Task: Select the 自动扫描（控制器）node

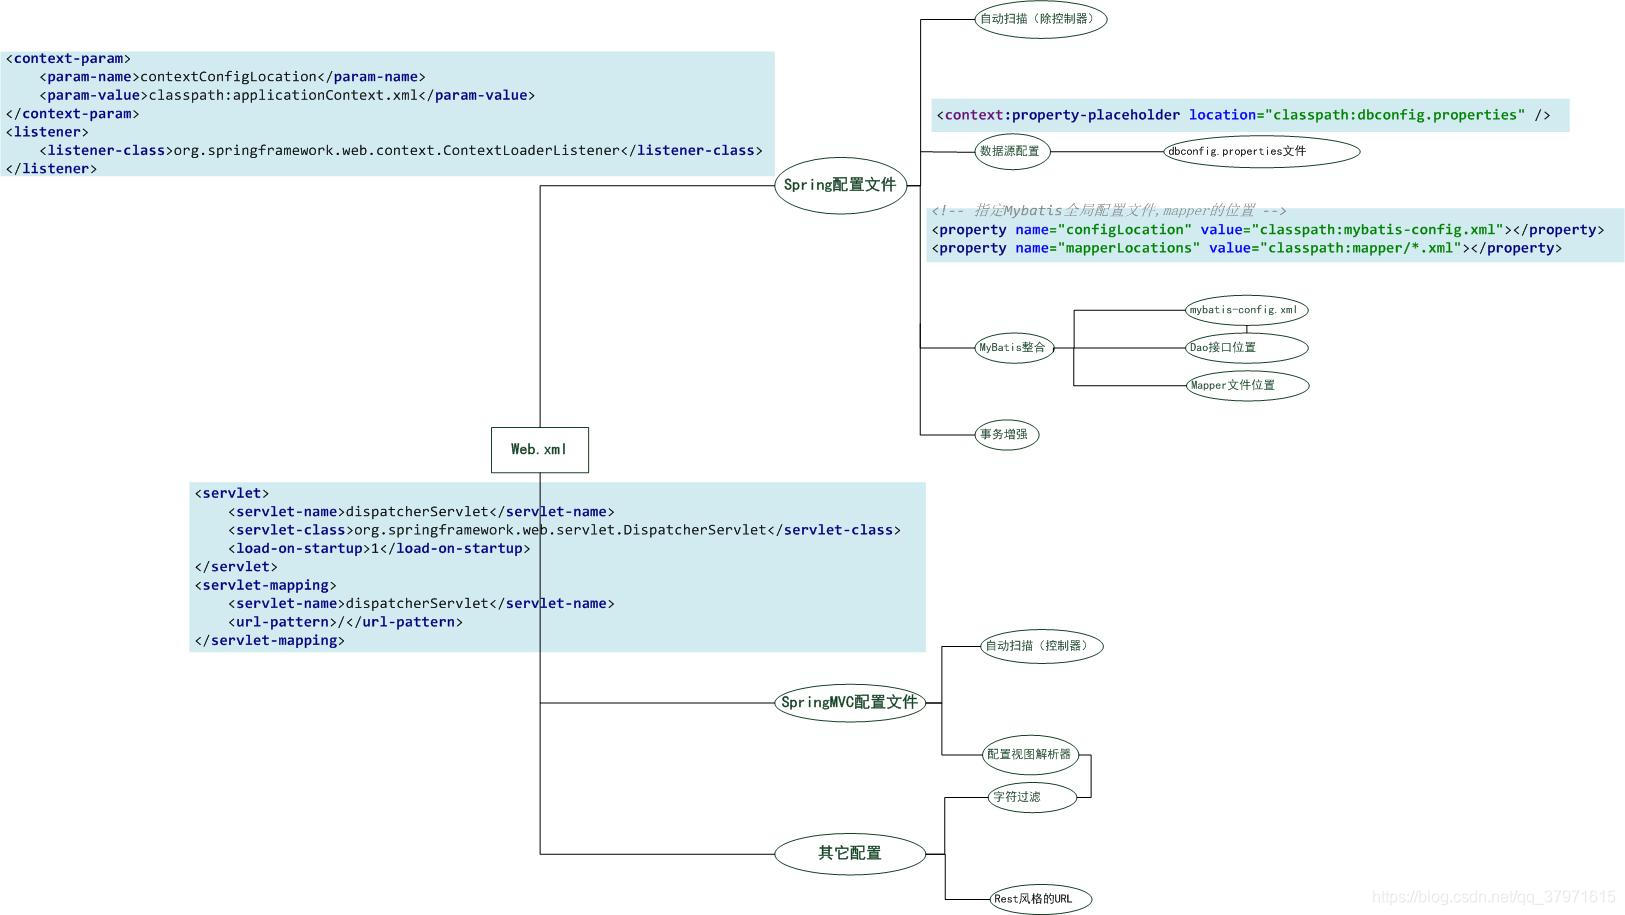Action: click(1041, 646)
